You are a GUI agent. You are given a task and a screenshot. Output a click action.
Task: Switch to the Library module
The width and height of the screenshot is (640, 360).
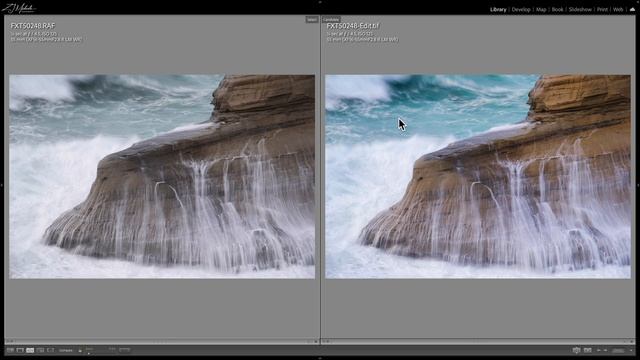tap(498, 9)
